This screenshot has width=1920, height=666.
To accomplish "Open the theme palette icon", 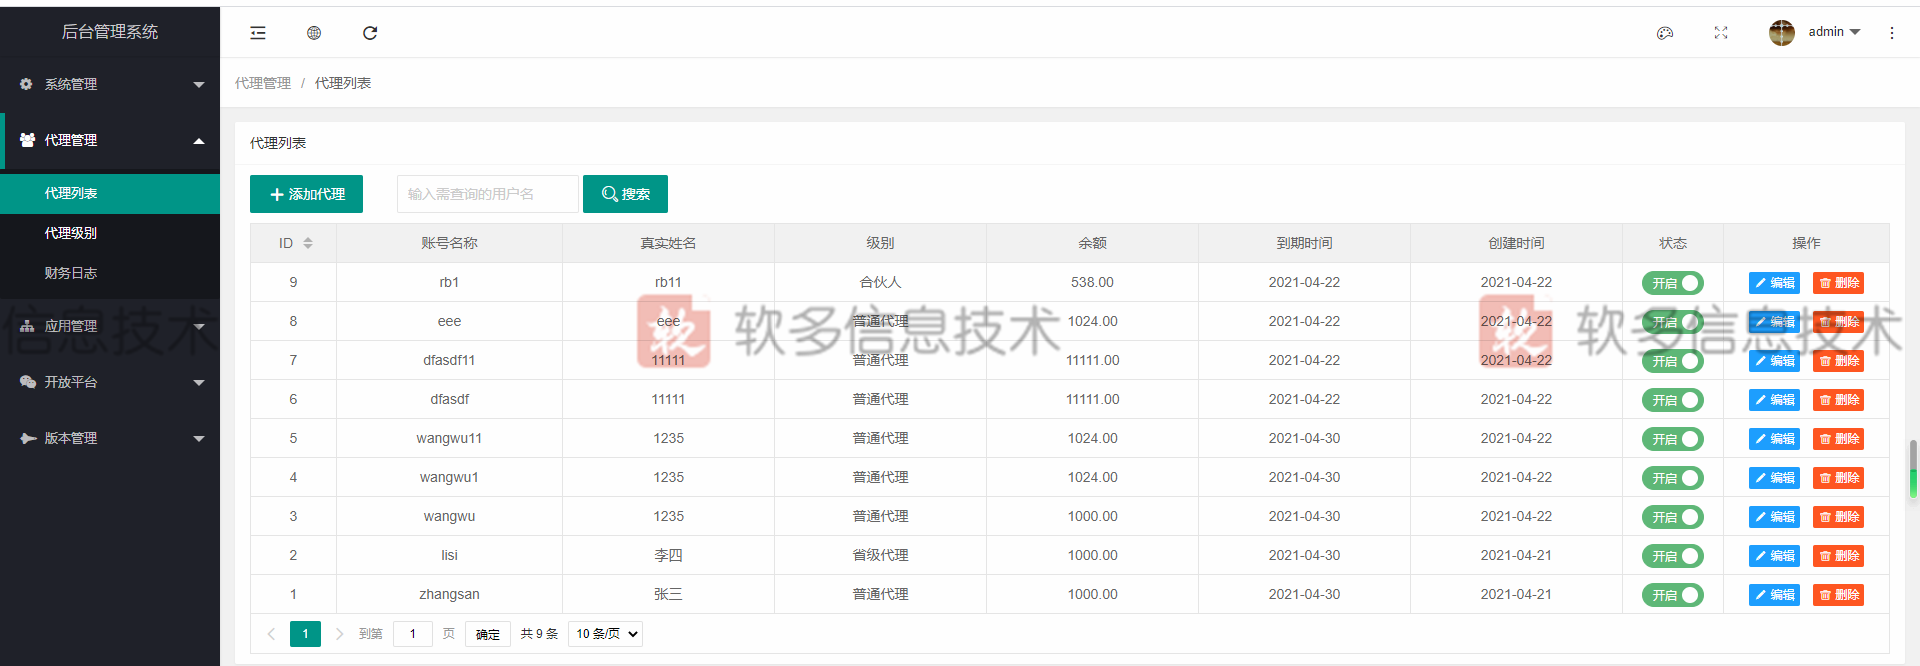I will tap(1665, 33).
